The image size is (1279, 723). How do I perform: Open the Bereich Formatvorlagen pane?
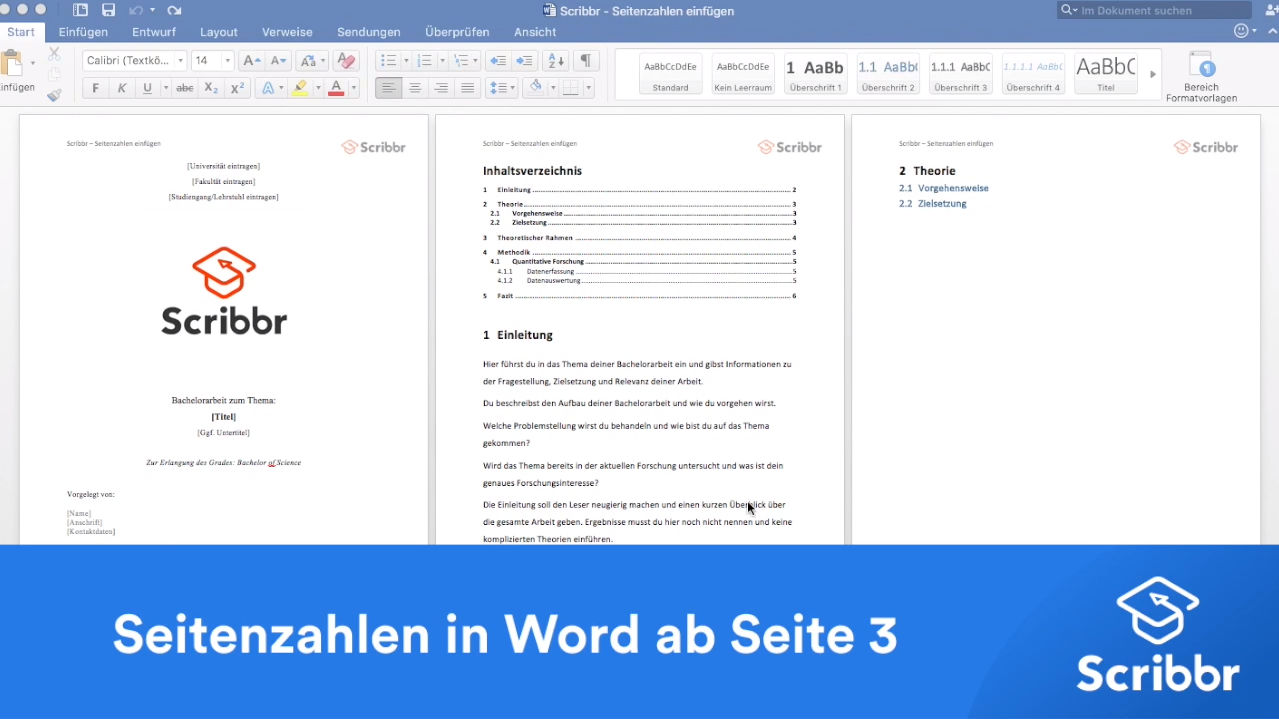pos(1201,77)
